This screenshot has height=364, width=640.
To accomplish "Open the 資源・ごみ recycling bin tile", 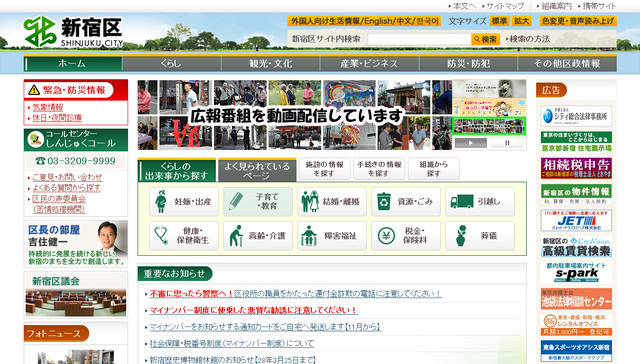I will click(x=406, y=202).
